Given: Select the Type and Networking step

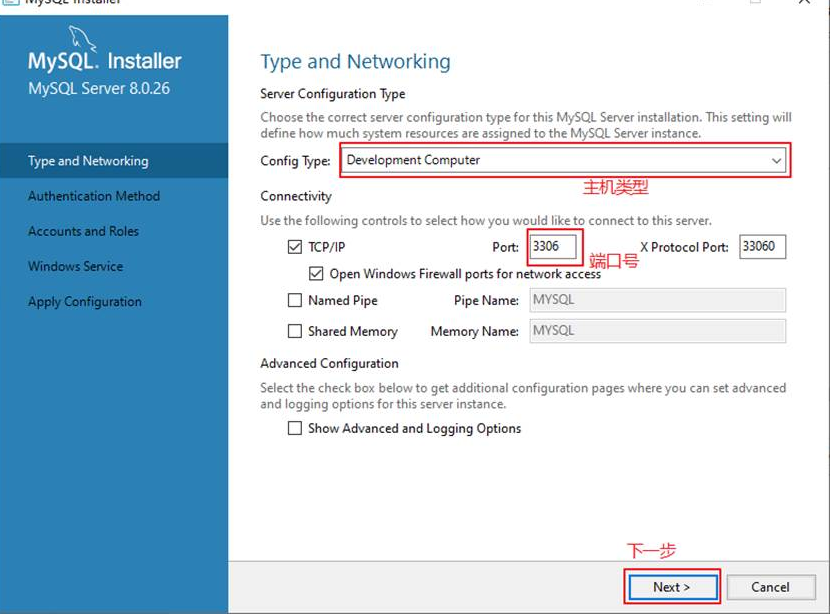Looking at the screenshot, I should [114, 160].
